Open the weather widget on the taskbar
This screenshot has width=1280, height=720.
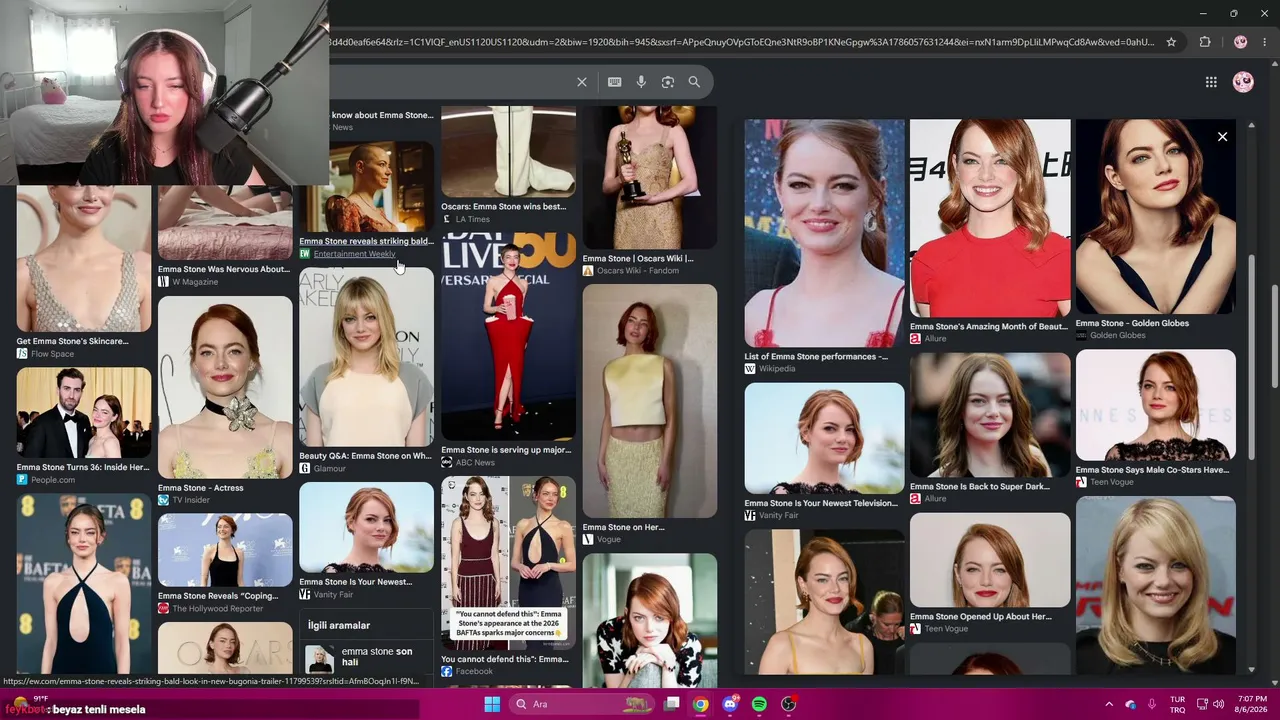30,704
